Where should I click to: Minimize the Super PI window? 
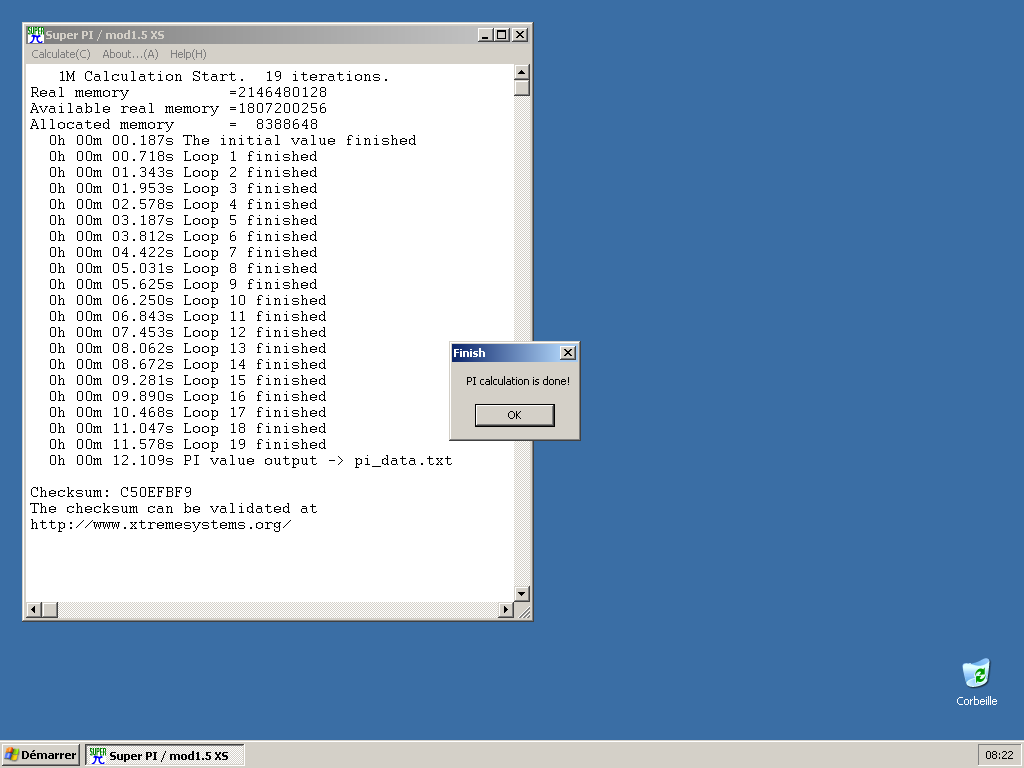coord(485,35)
